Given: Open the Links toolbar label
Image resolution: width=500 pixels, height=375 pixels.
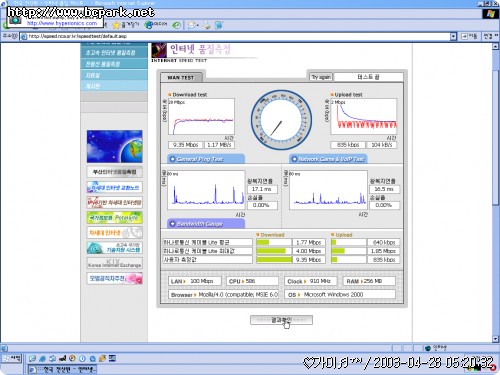Looking at the screenshot, I should 490,36.
